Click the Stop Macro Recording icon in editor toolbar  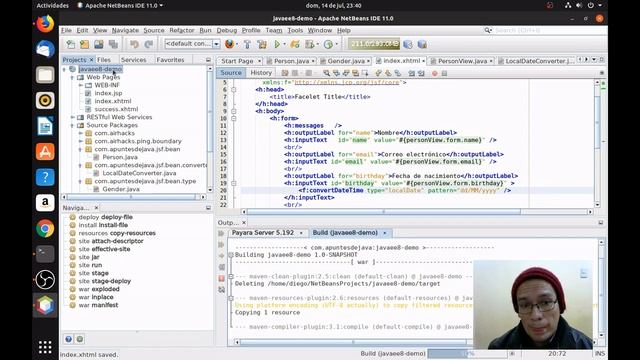click(444, 73)
